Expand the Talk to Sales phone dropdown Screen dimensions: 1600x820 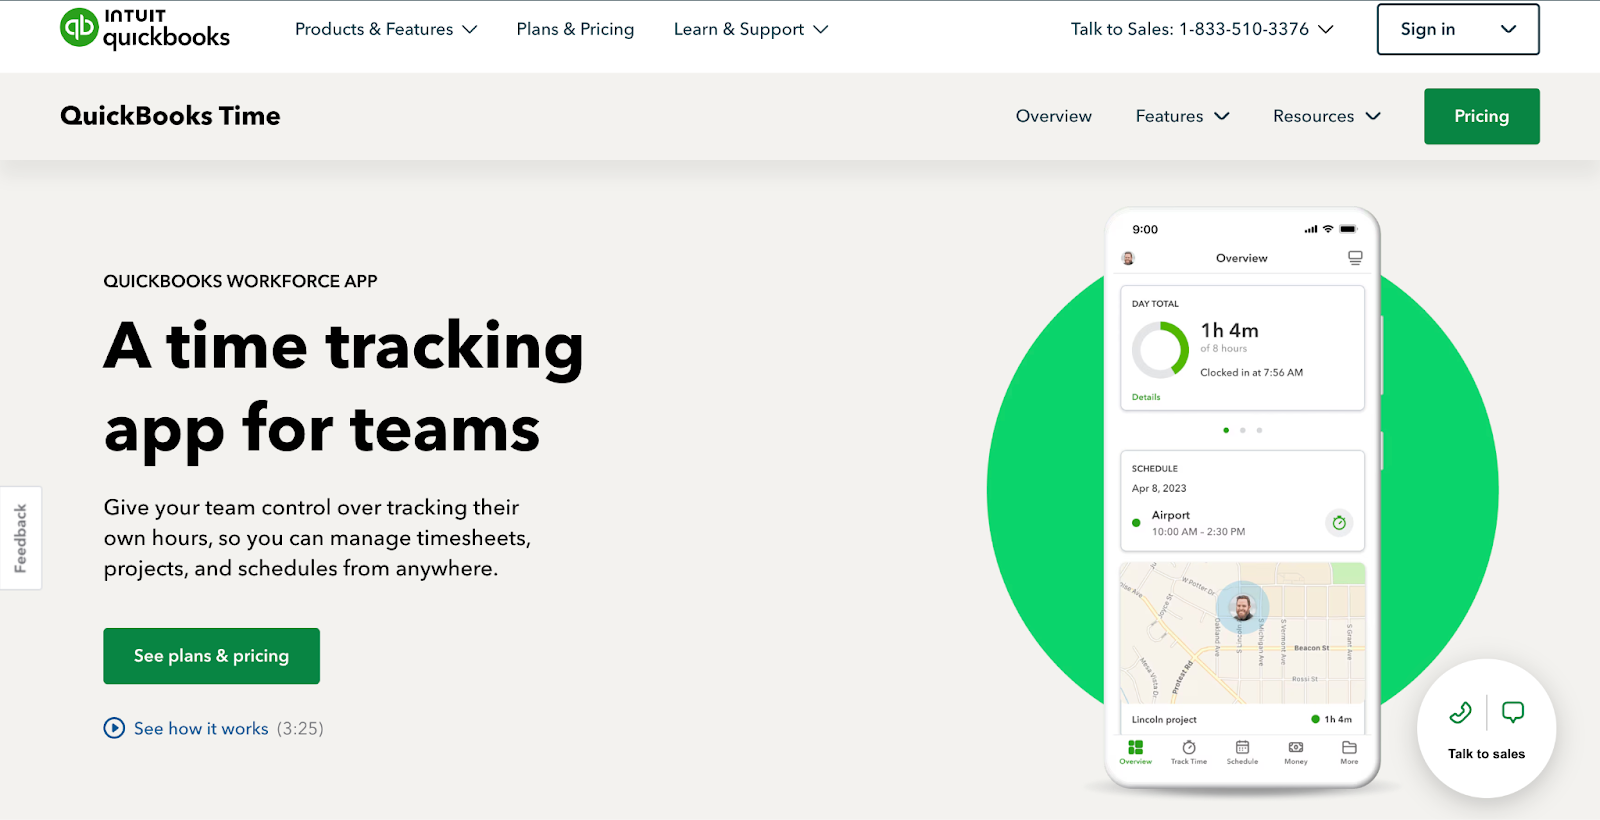(1202, 29)
